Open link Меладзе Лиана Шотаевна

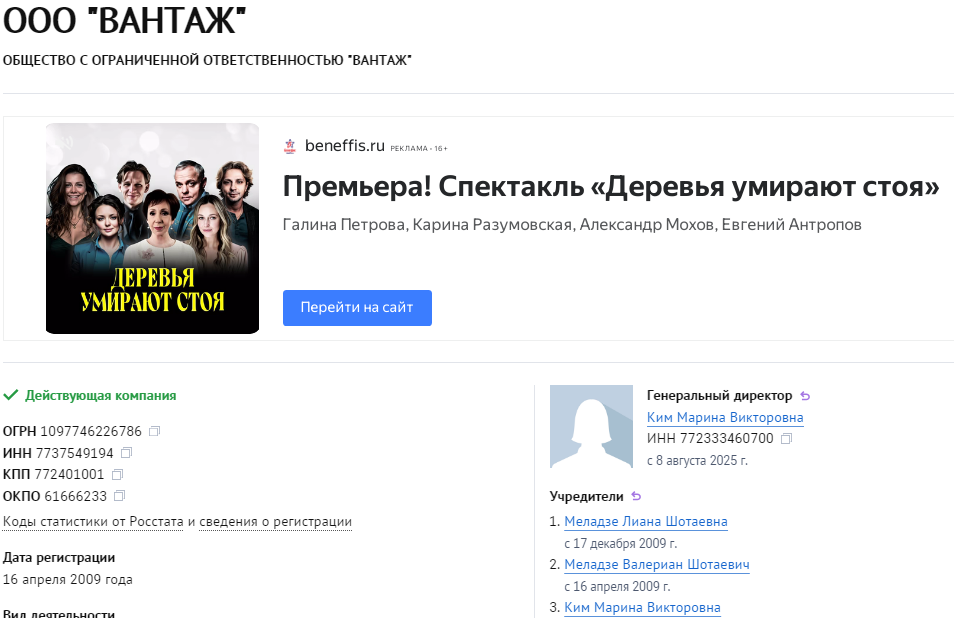pos(645,521)
